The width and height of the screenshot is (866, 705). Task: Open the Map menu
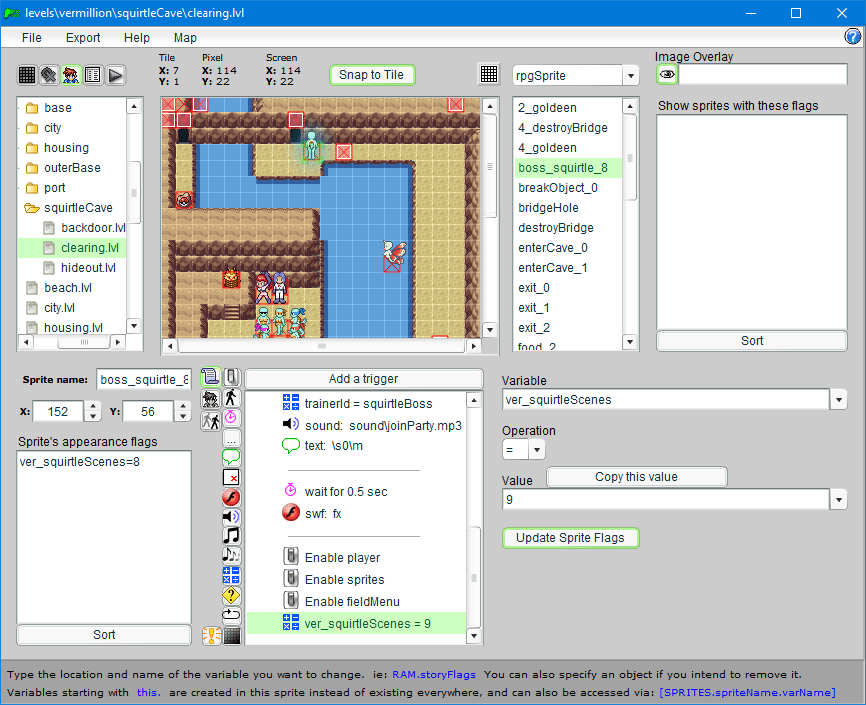coord(185,38)
